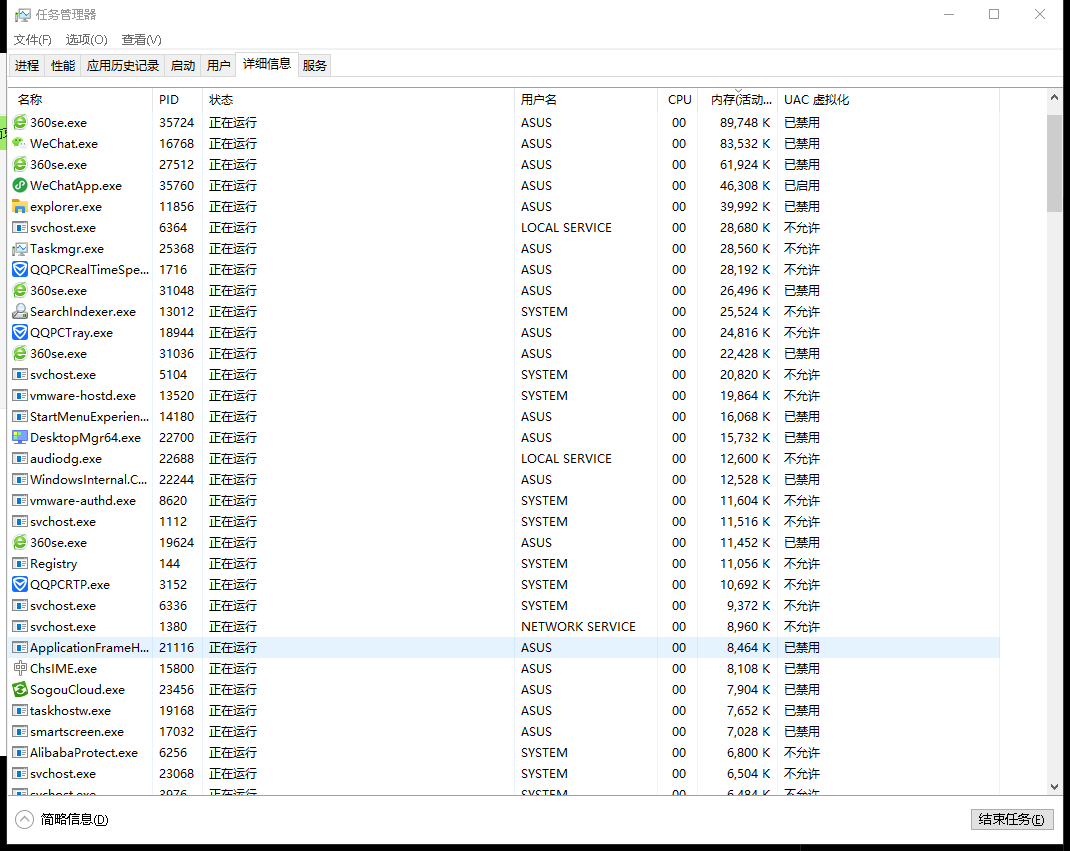This screenshot has height=851, width=1070.
Task: Click the WeChatApp.exe green icon
Action: click(20, 186)
